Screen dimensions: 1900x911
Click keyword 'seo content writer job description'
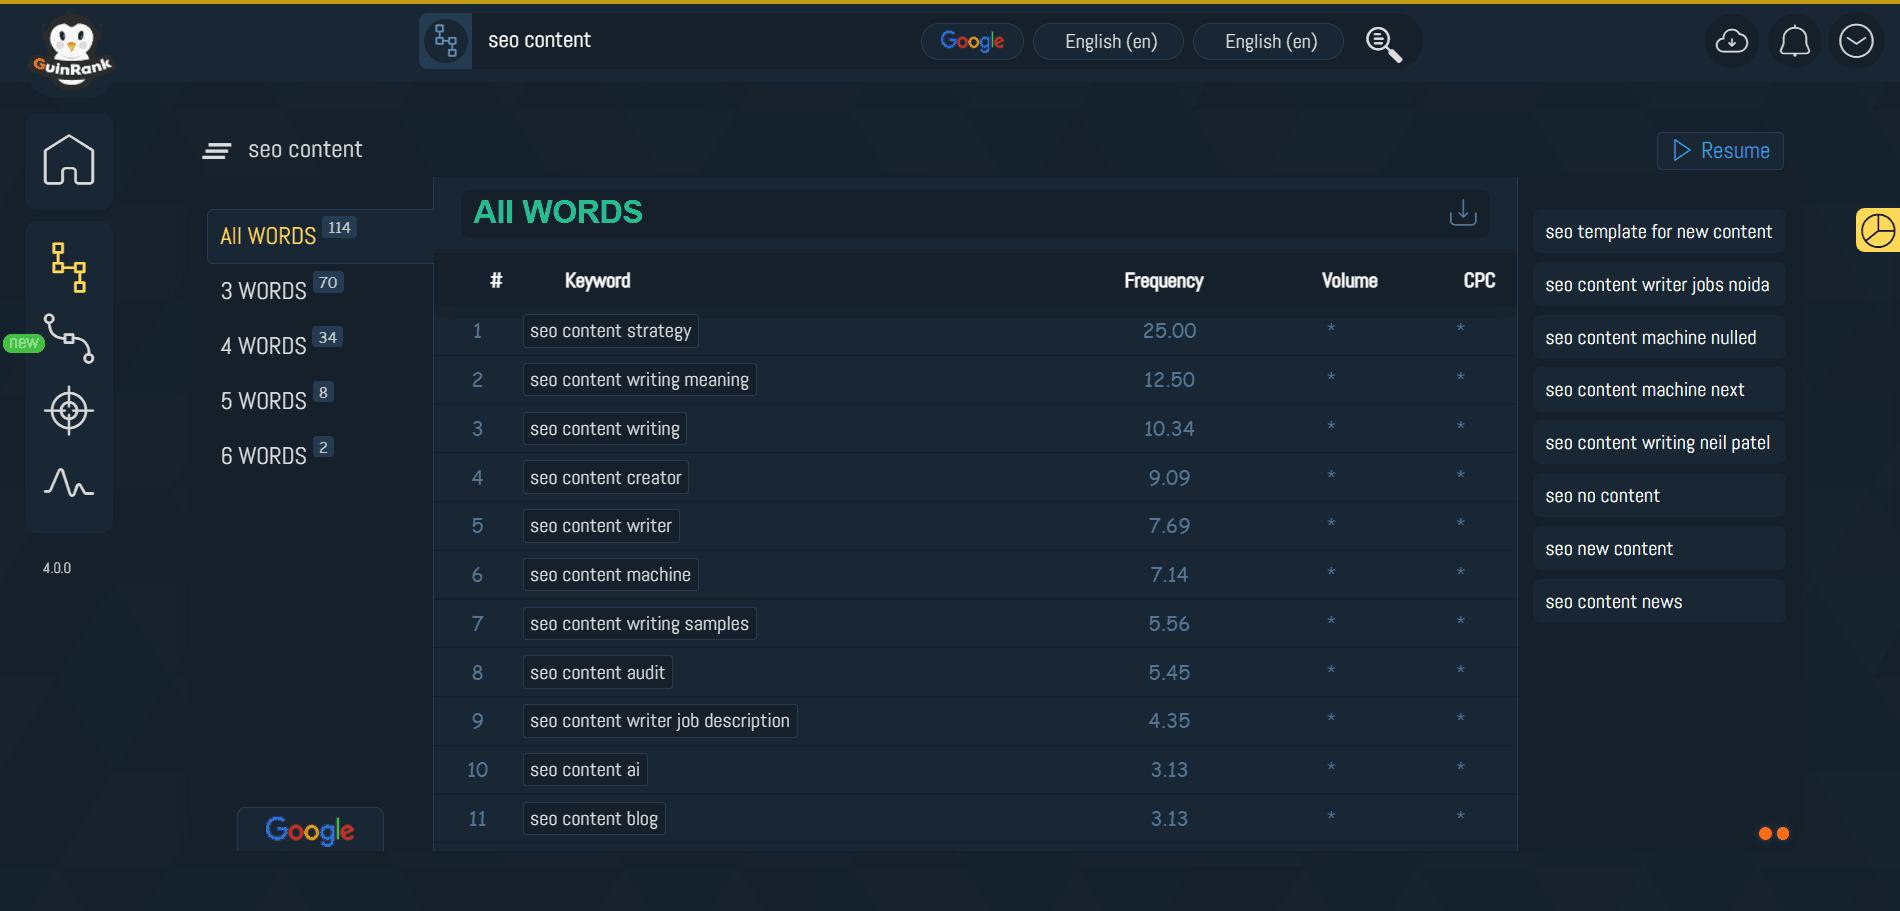tap(659, 721)
